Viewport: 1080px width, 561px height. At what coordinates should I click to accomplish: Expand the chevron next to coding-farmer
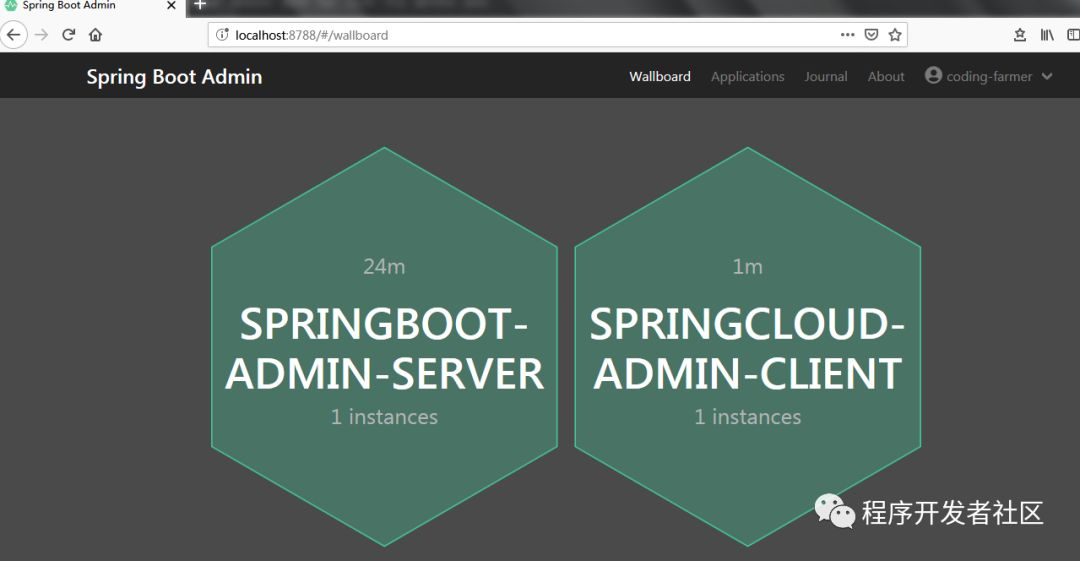click(x=1047, y=76)
